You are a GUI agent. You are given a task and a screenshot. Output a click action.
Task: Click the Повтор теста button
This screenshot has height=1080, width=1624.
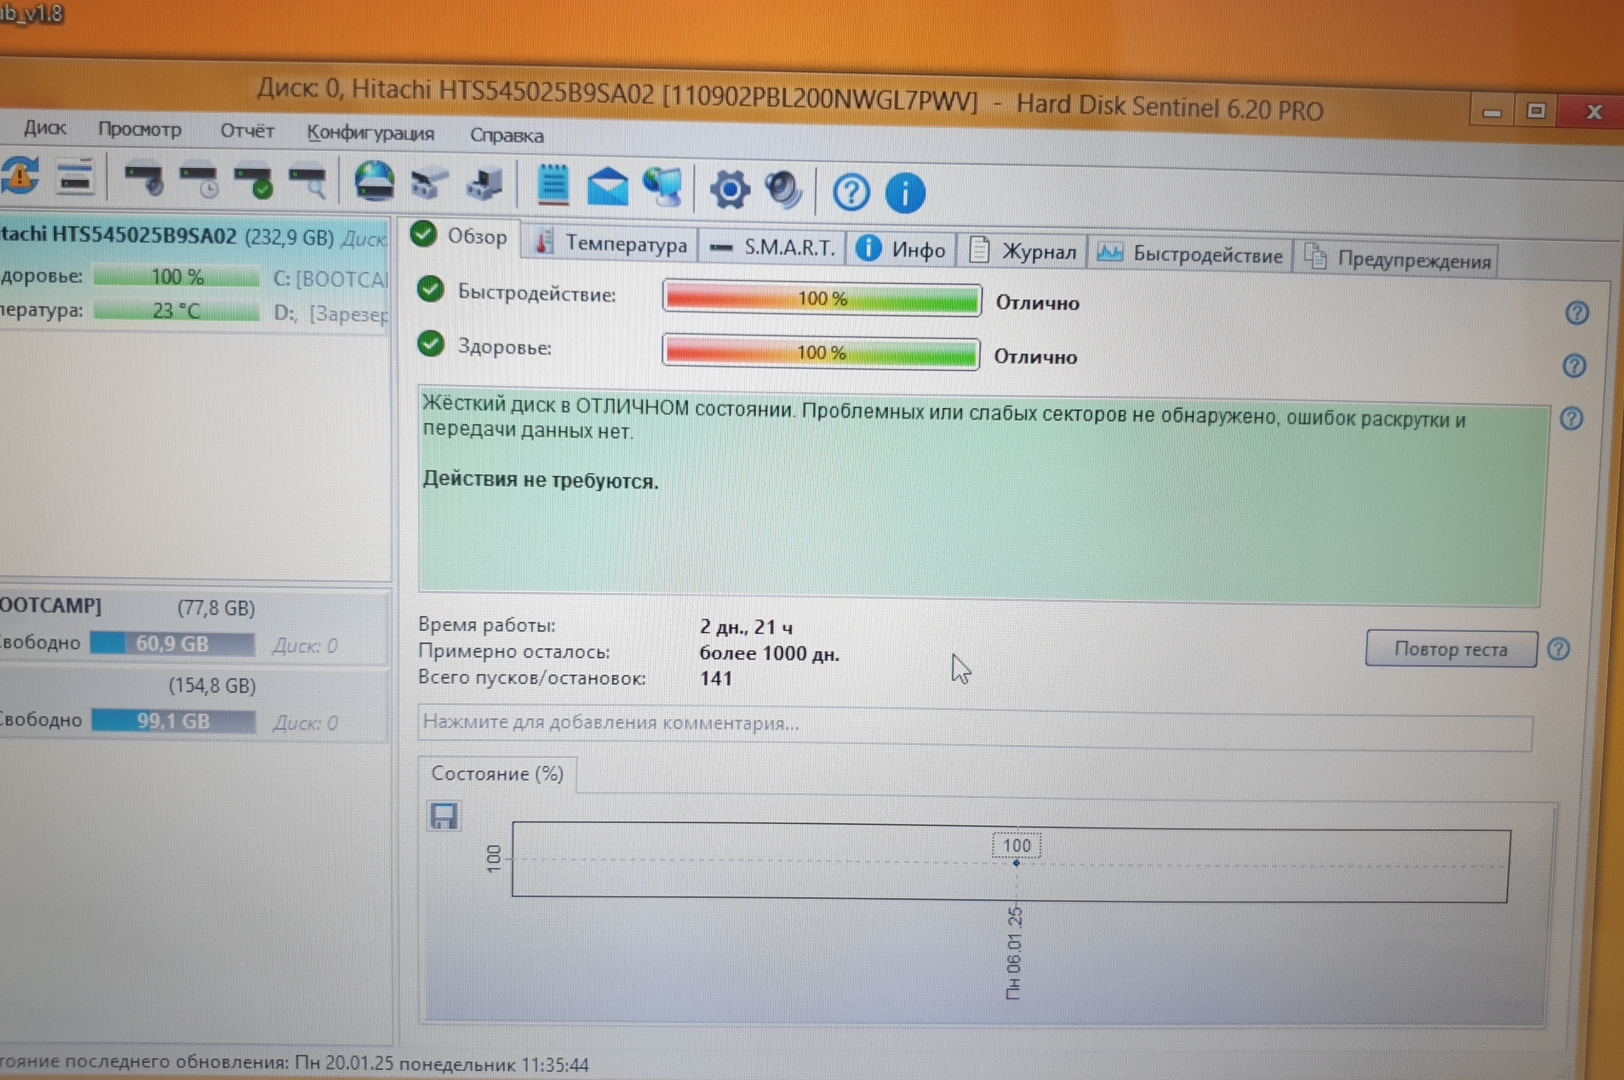(1451, 649)
